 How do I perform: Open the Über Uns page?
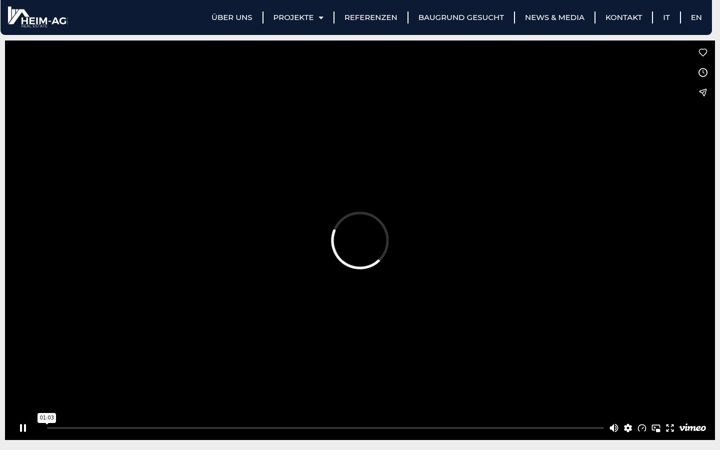(x=232, y=17)
